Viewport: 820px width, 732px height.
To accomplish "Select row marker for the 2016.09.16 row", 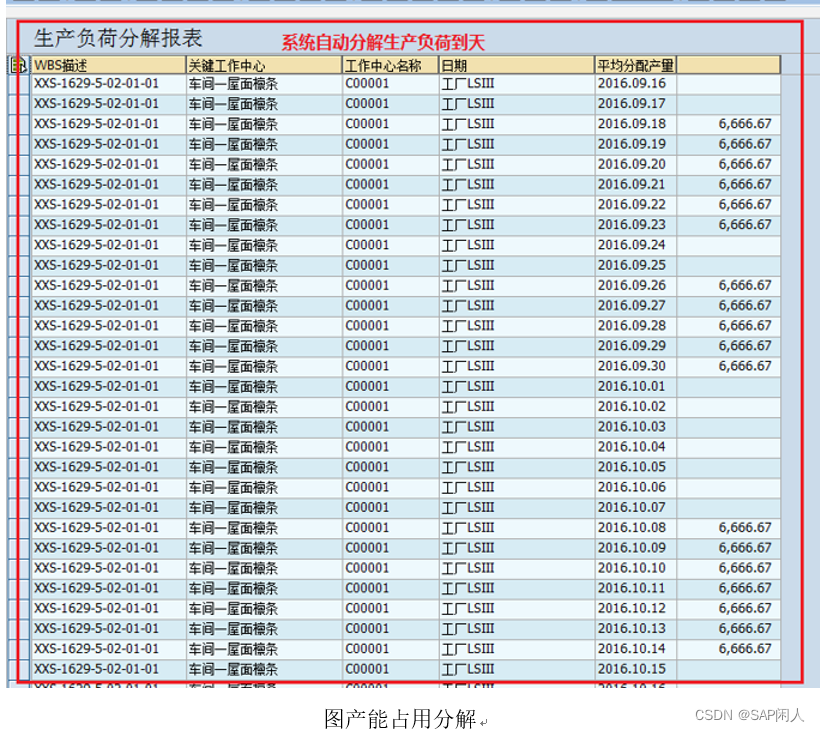I will 19,84.
